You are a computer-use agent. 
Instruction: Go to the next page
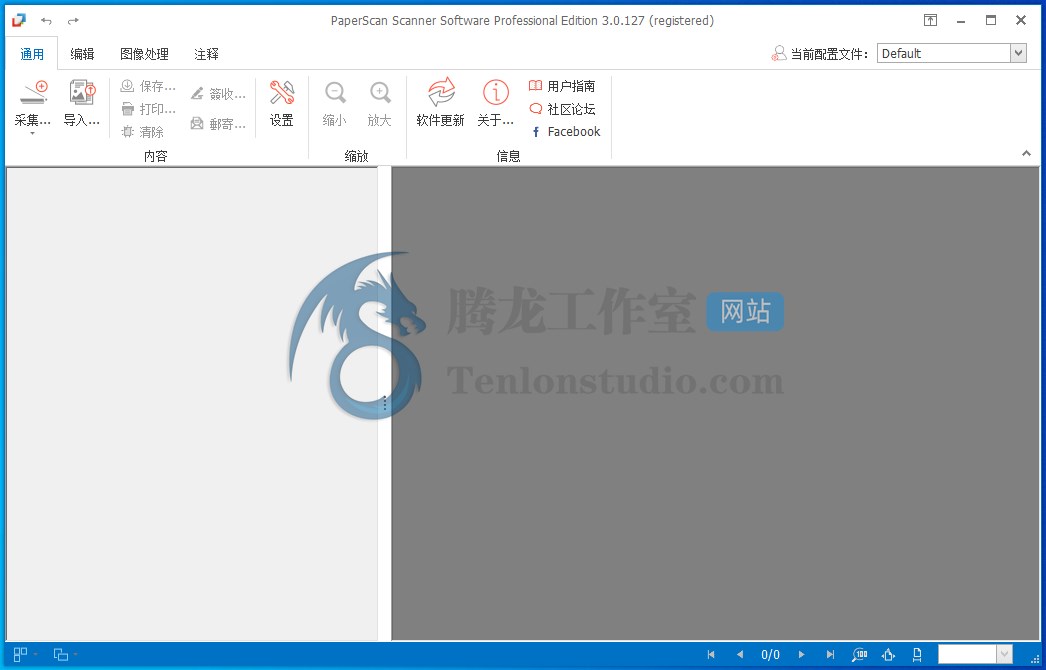coord(802,655)
